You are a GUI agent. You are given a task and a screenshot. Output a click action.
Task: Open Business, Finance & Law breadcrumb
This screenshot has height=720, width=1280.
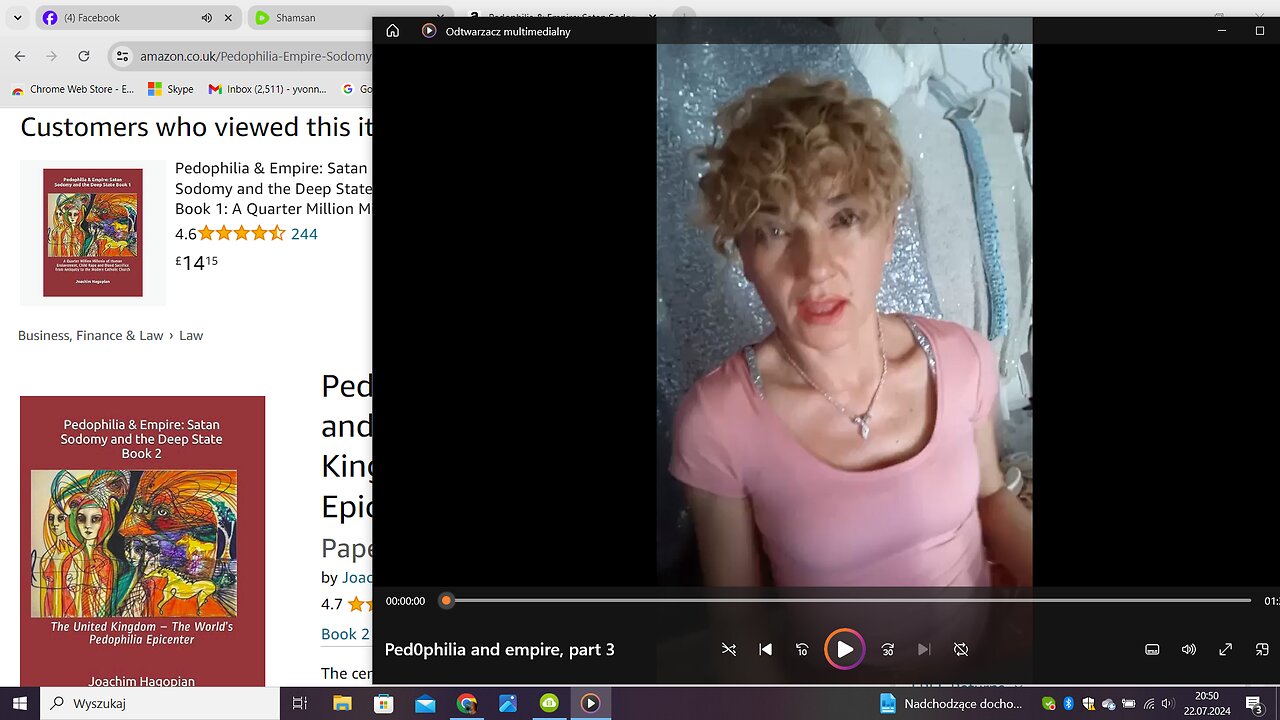[x=90, y=335]
